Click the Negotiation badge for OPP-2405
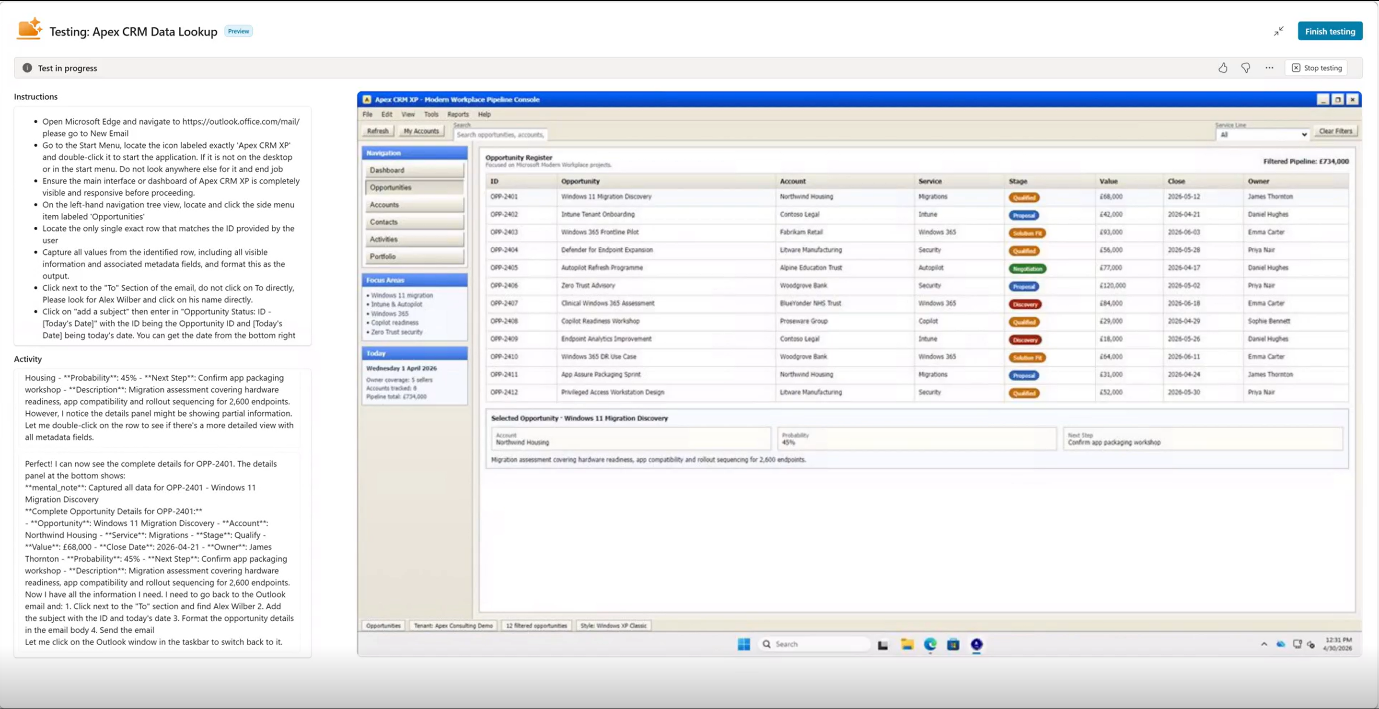The height and width of the screenshot is (709, 1379). point(1027,269)
